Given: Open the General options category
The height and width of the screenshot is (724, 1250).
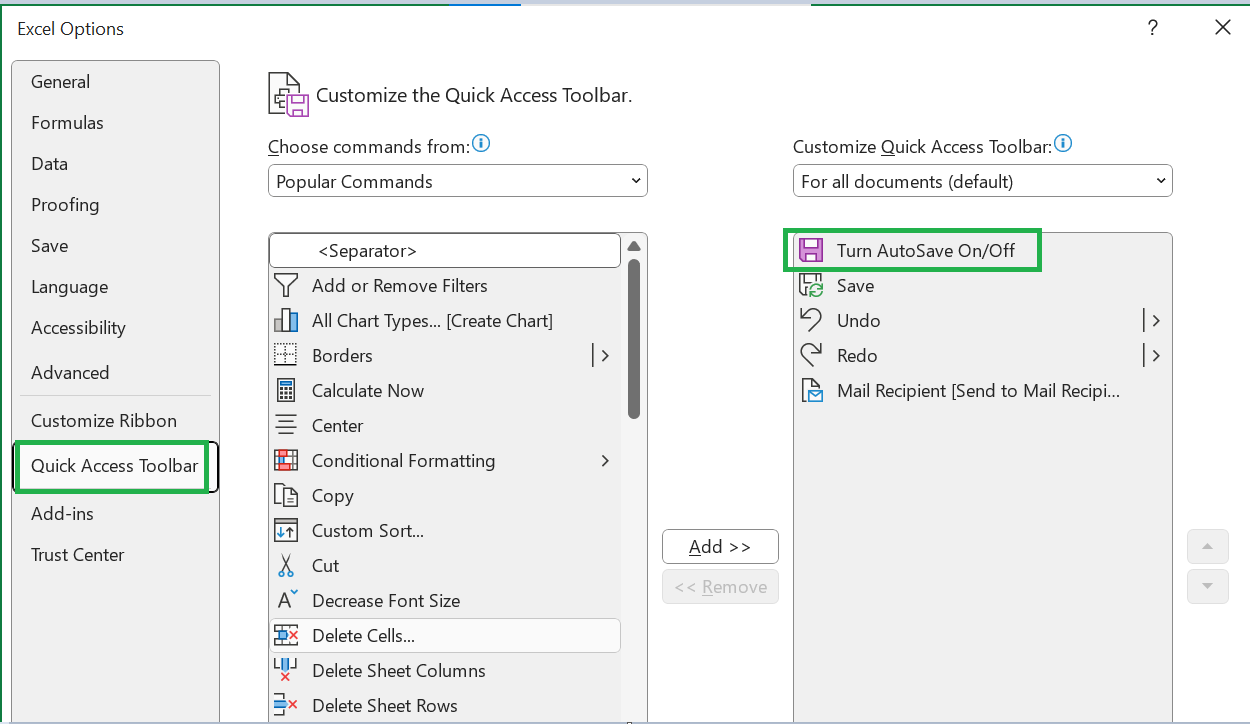Looking at the screenshot, I should [115, 82].
